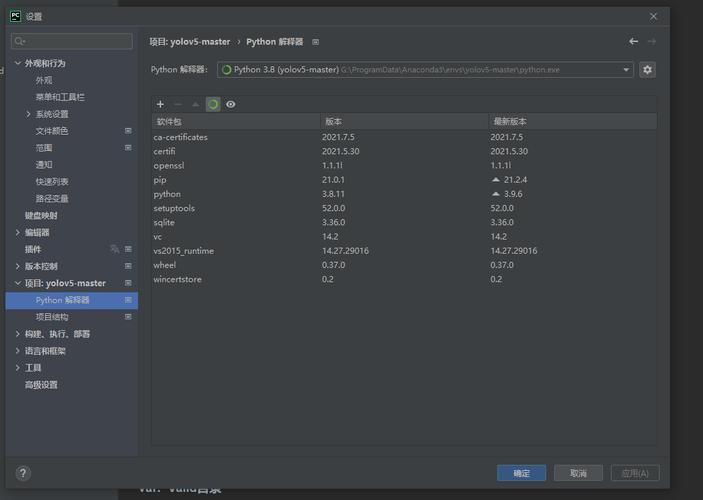This screenshot has height=500, width=703.
Task: Click project-level icon beside 范围
Action: coord(128,148)
